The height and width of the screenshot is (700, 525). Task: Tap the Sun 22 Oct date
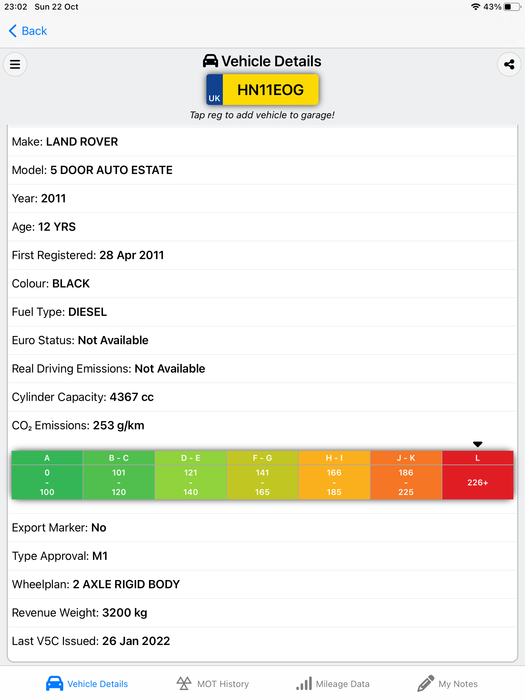point(56,7)
